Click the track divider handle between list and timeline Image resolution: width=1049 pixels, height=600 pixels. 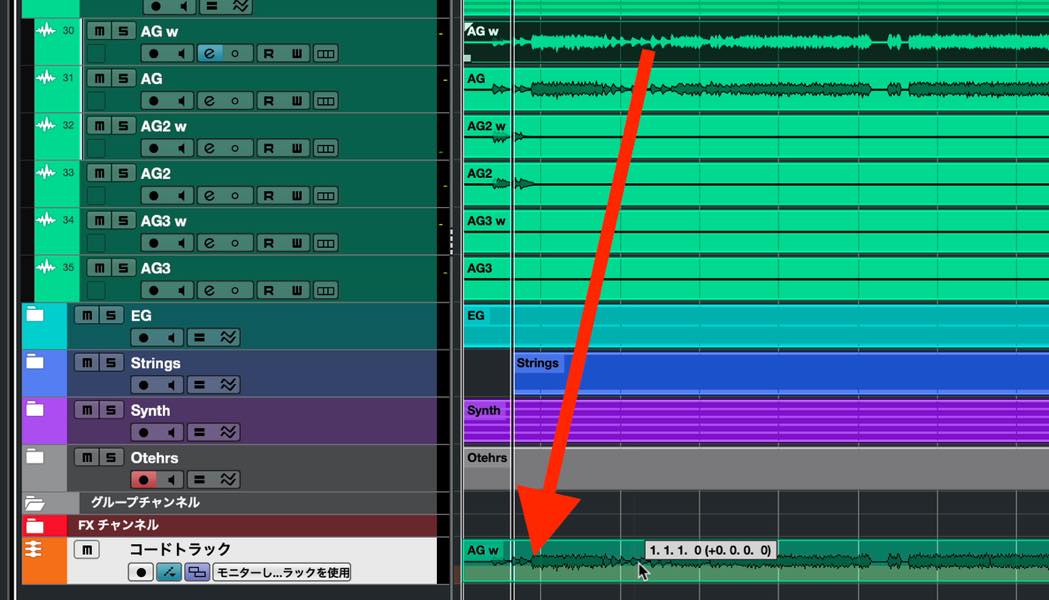tap(452, 241)
